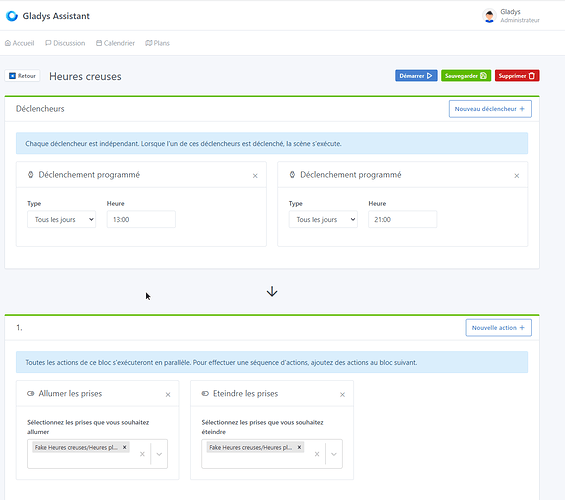Image resolution: width=565 pixels, height=500 pixels.
Task: Remove Fake Heures creuses tag in Eteindre
Action: point(299,447)
